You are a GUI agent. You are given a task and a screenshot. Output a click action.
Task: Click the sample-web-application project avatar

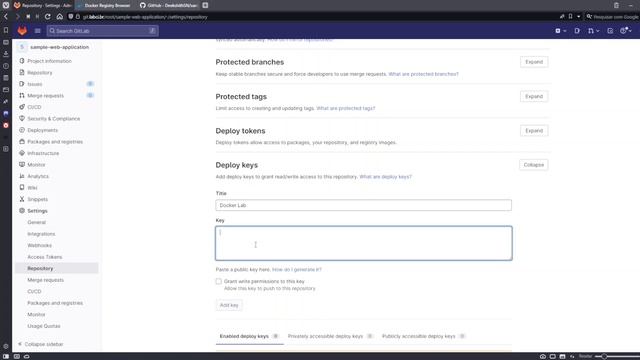point(22,47)
